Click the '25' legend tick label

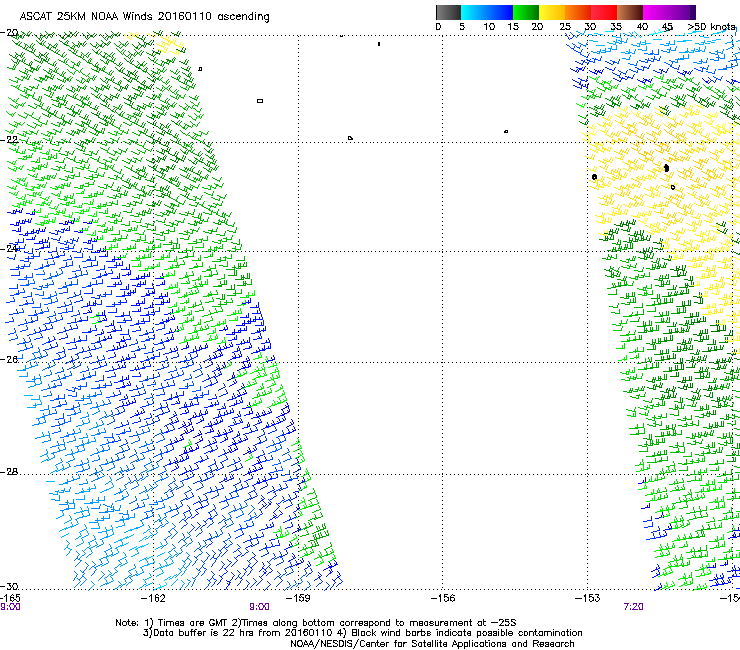click(x=565, y=27)
